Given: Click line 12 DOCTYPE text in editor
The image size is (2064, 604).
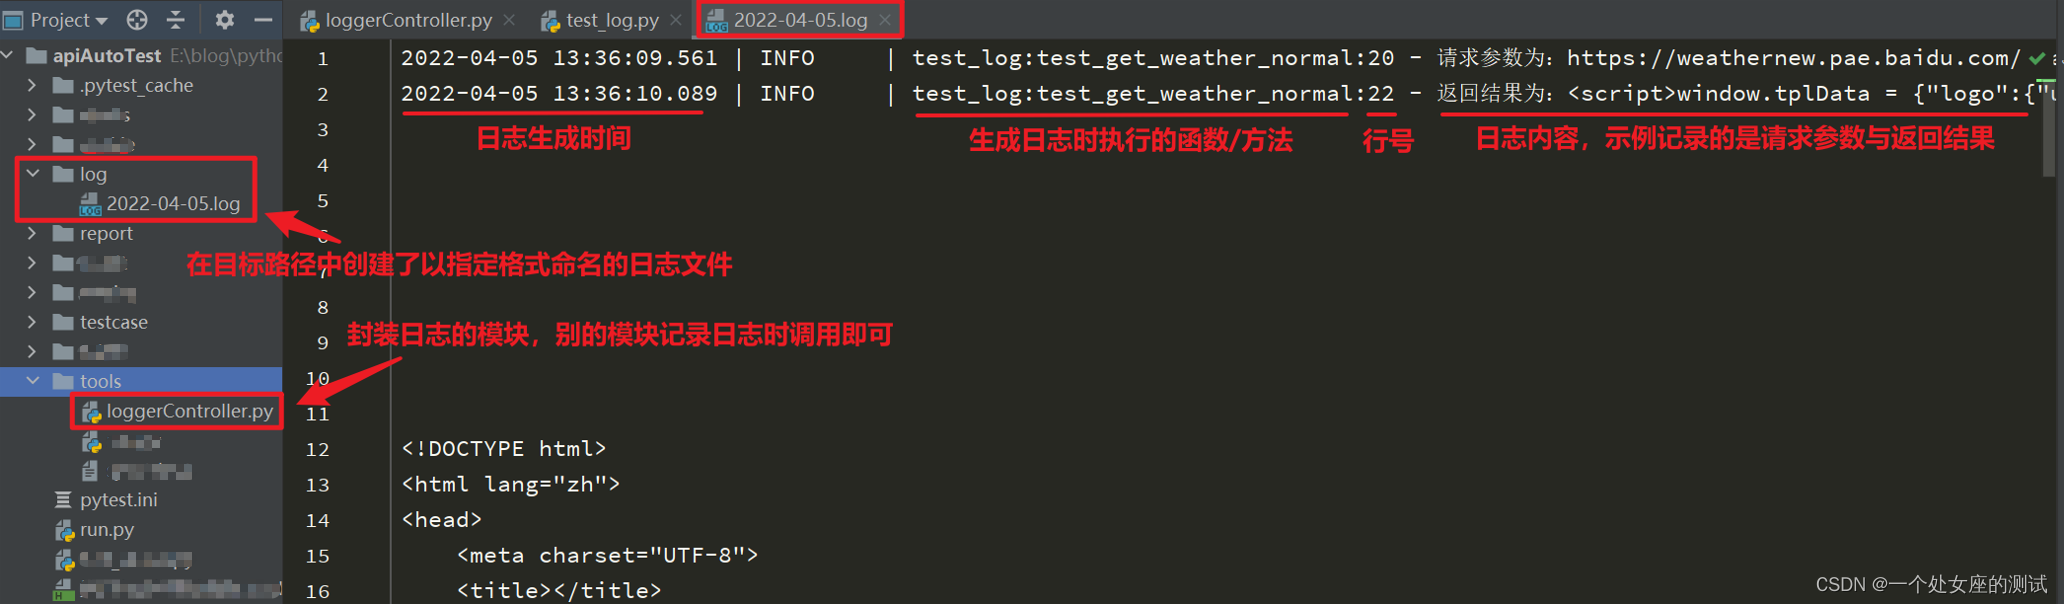Looking at the screenshot, I should (x=504, y=449).
